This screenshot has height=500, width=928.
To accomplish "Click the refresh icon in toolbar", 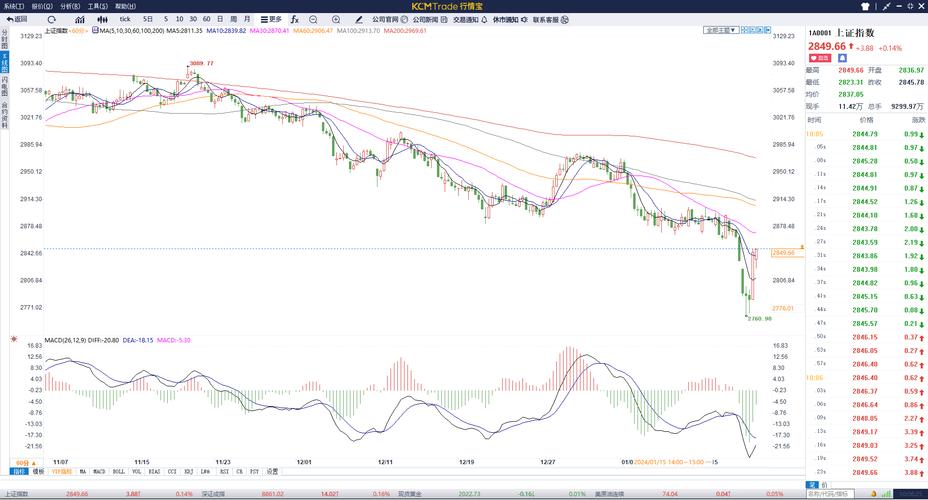I will coord(51,19).
